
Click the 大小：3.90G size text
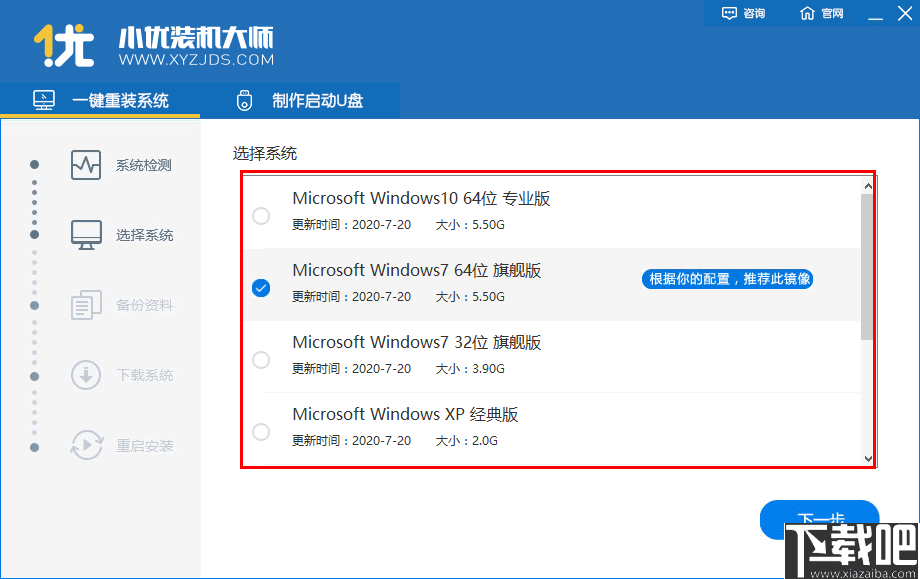(x=470, y=368)
